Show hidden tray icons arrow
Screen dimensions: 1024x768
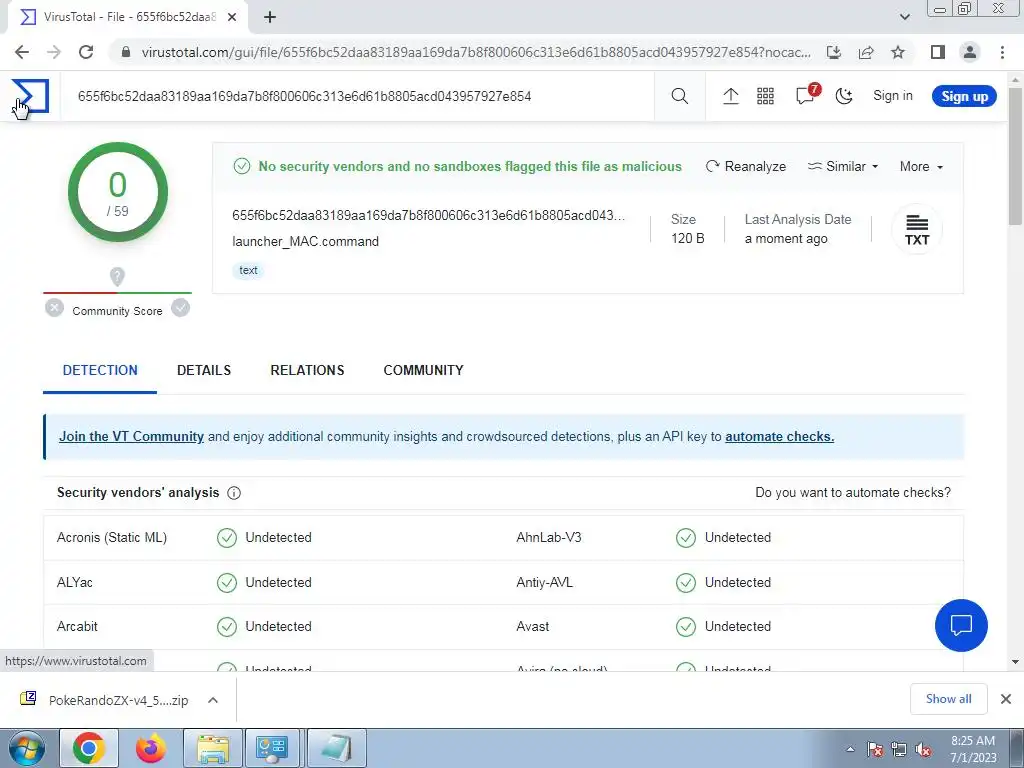click(x=850, y=749)
